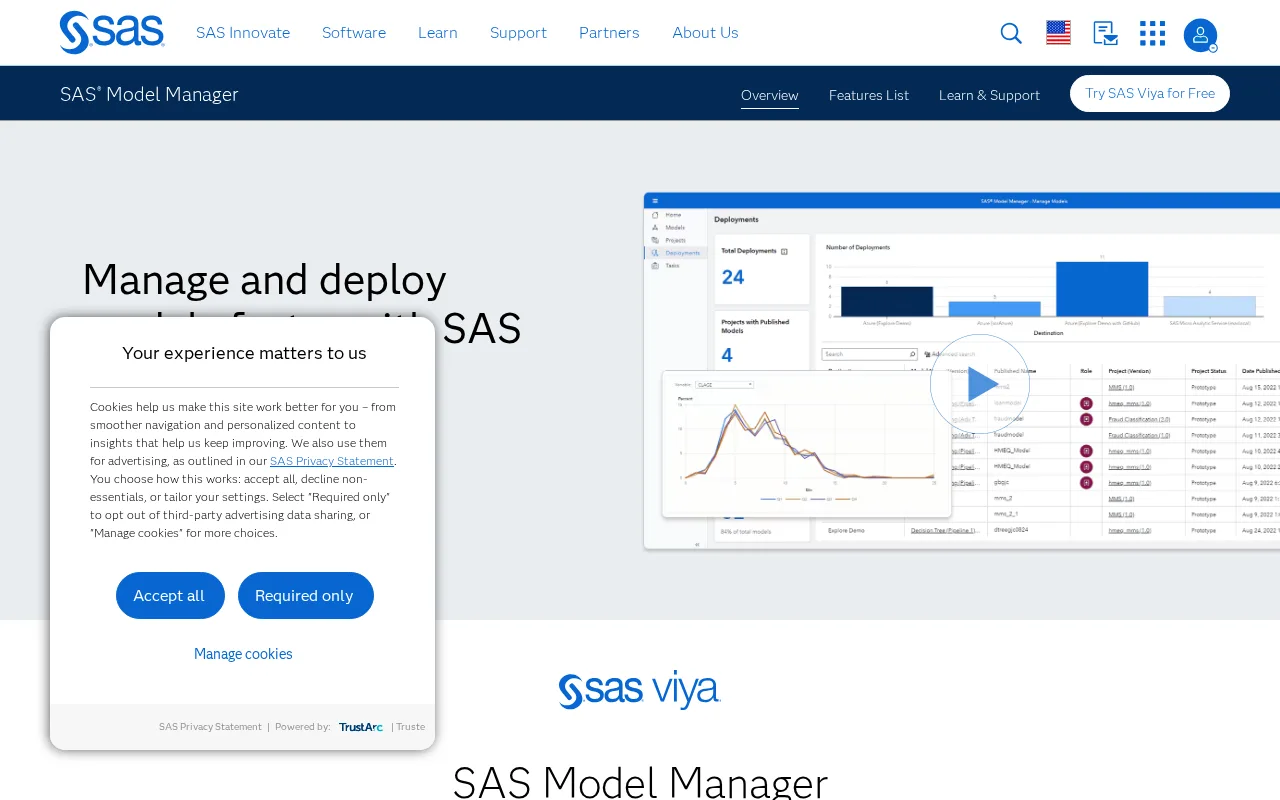Open the apps grid icon
This screenshot has width=1280, height=800.
coord(1152,33)
